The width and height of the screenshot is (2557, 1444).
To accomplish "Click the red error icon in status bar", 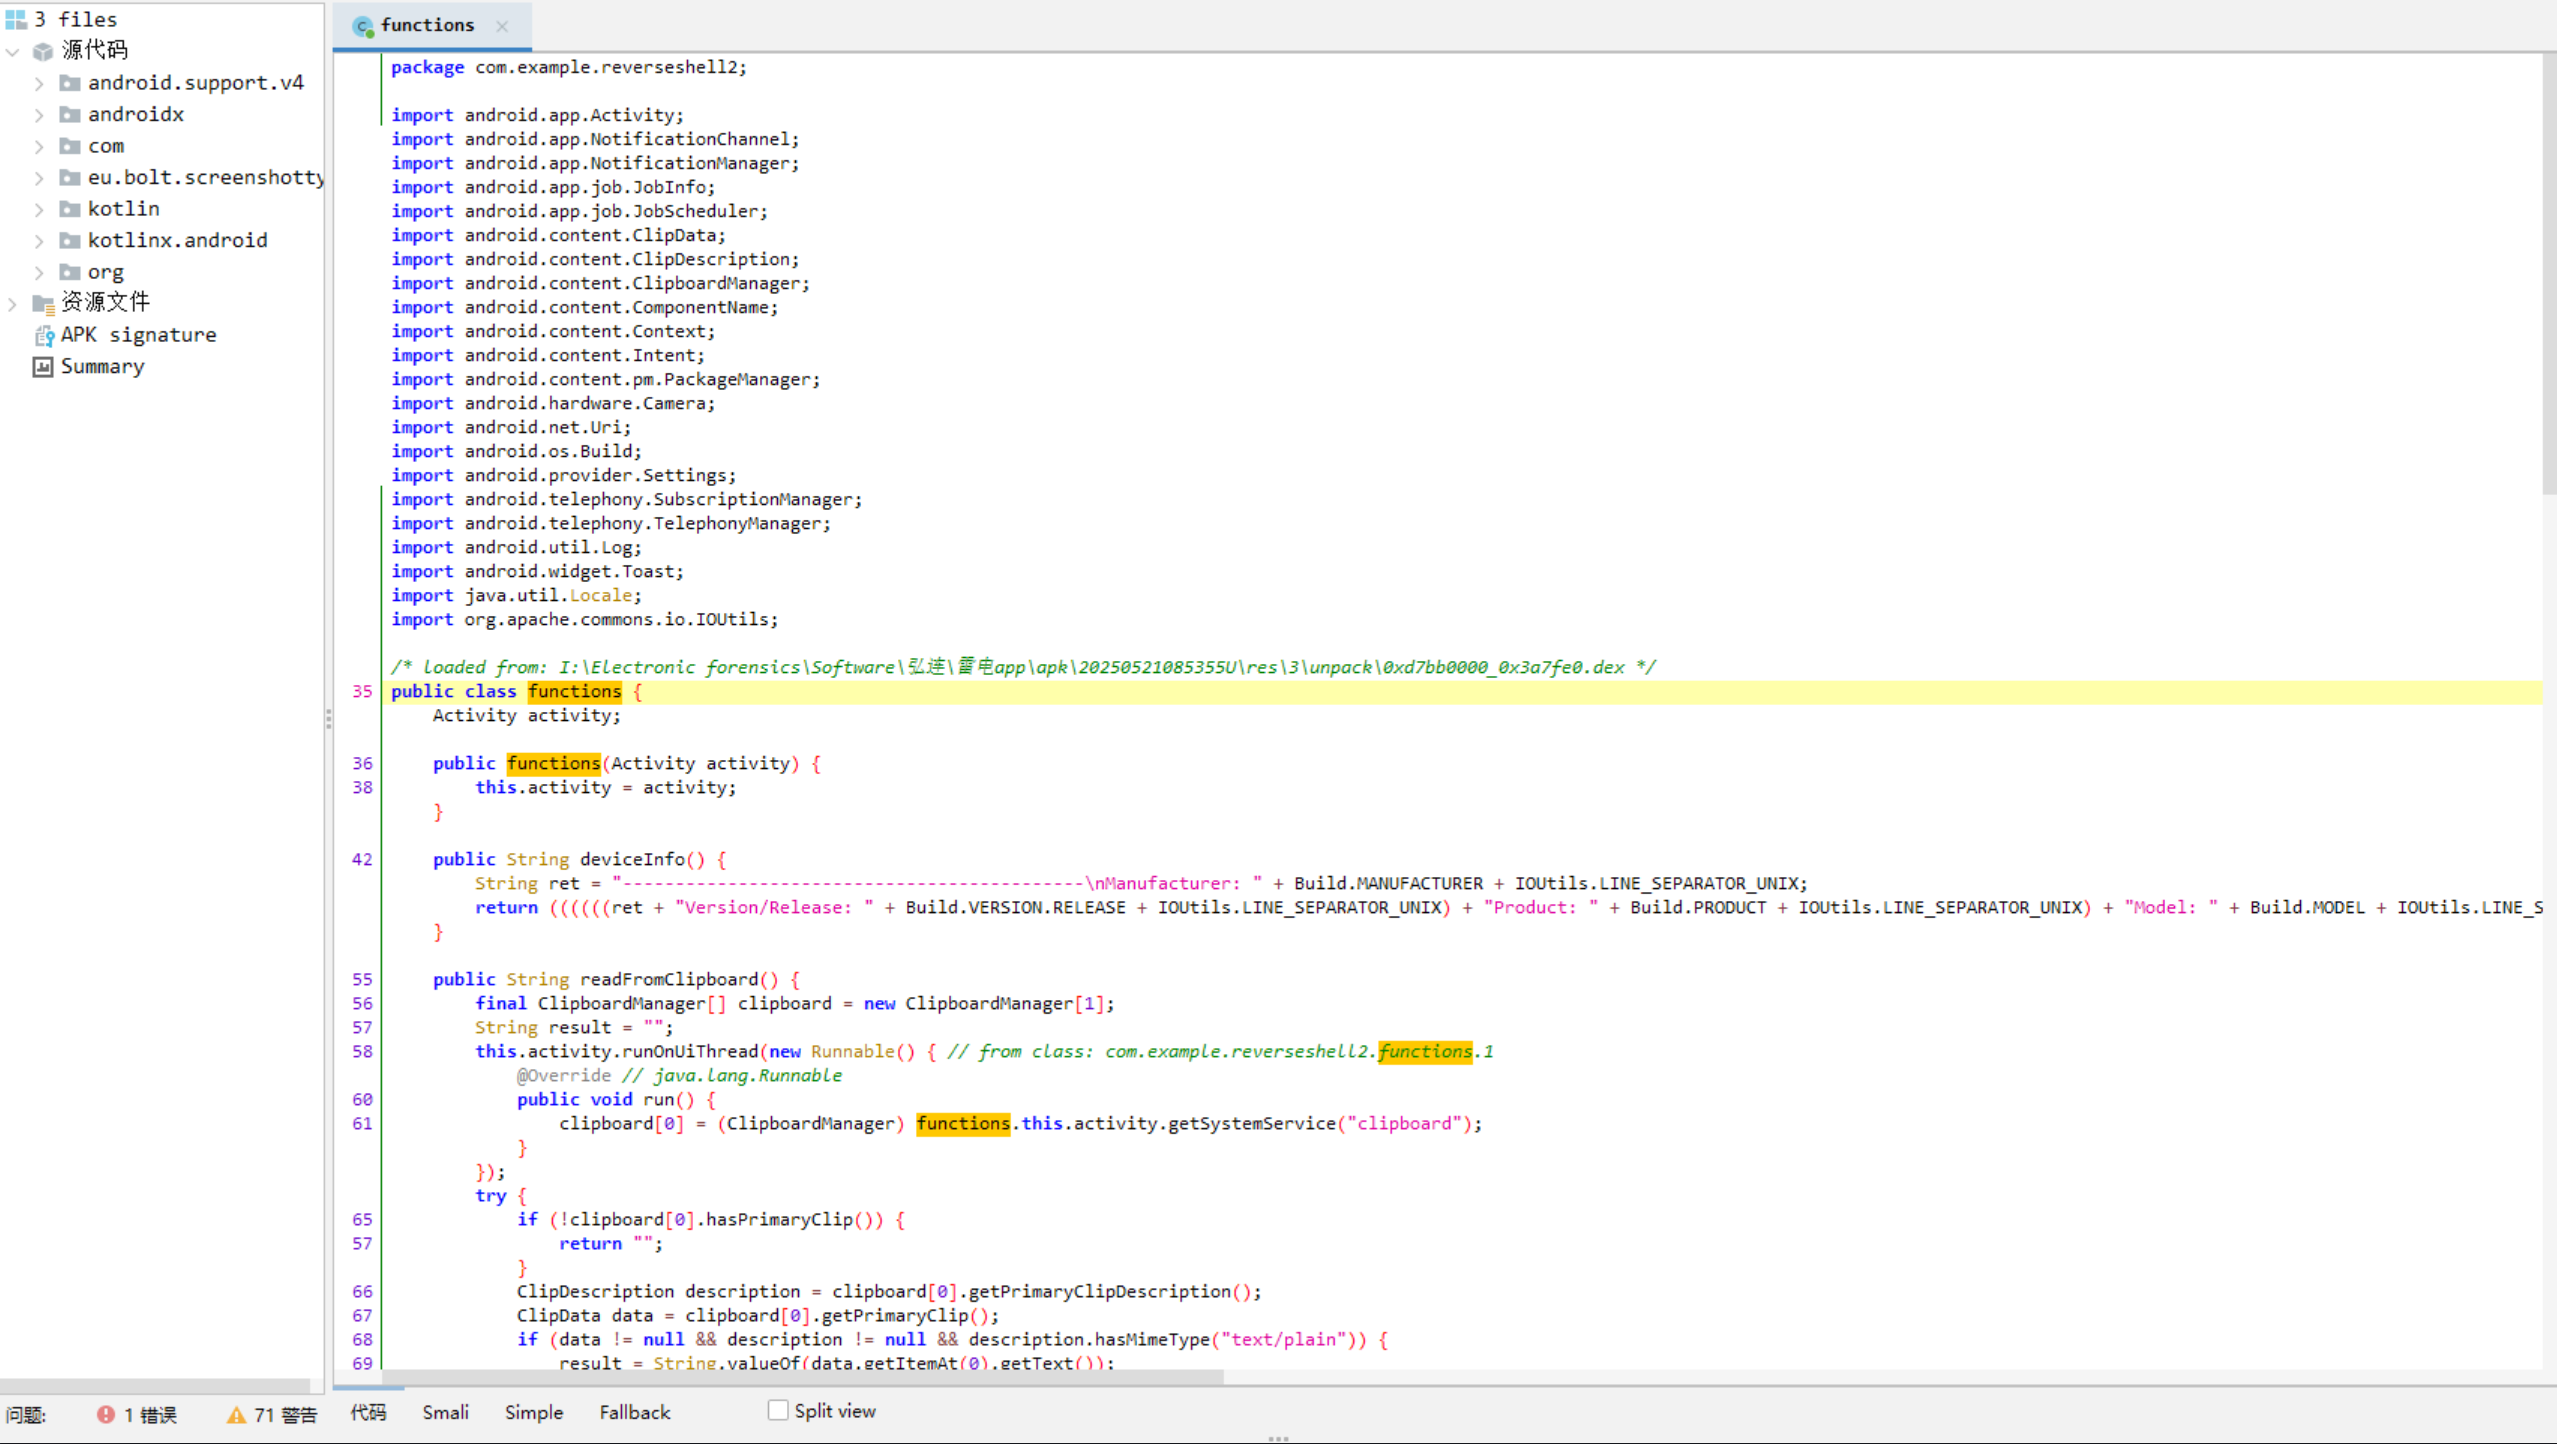I will point(105,1414).
